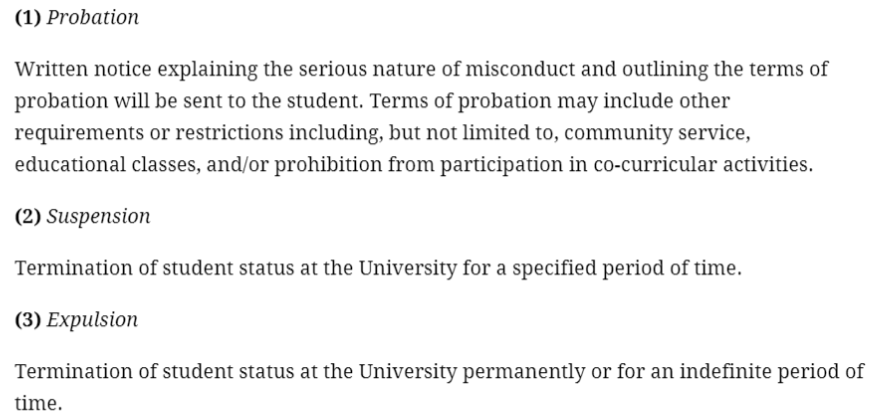Click the italic "Suspension" heading
This screenshot has height=418, width=883.
99,216
